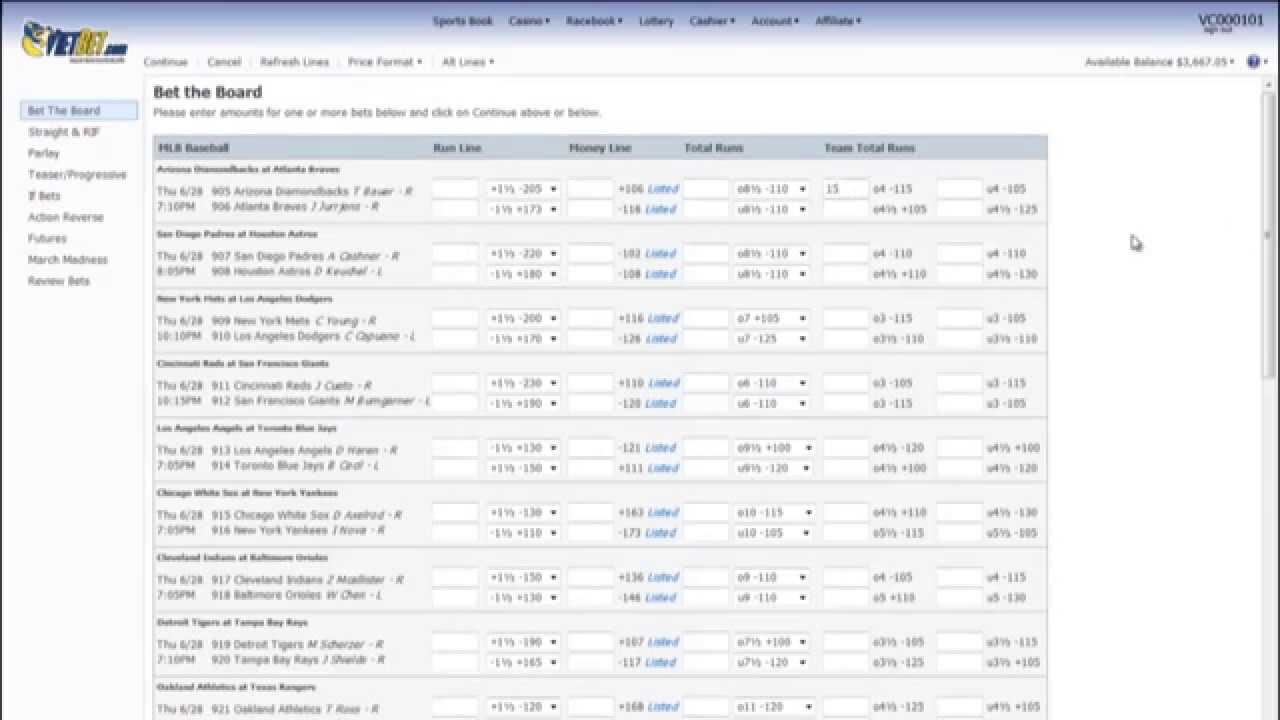1280x720 pixels.
Task: Open the blue help question mark icon
Action: tap(1253, 62)
